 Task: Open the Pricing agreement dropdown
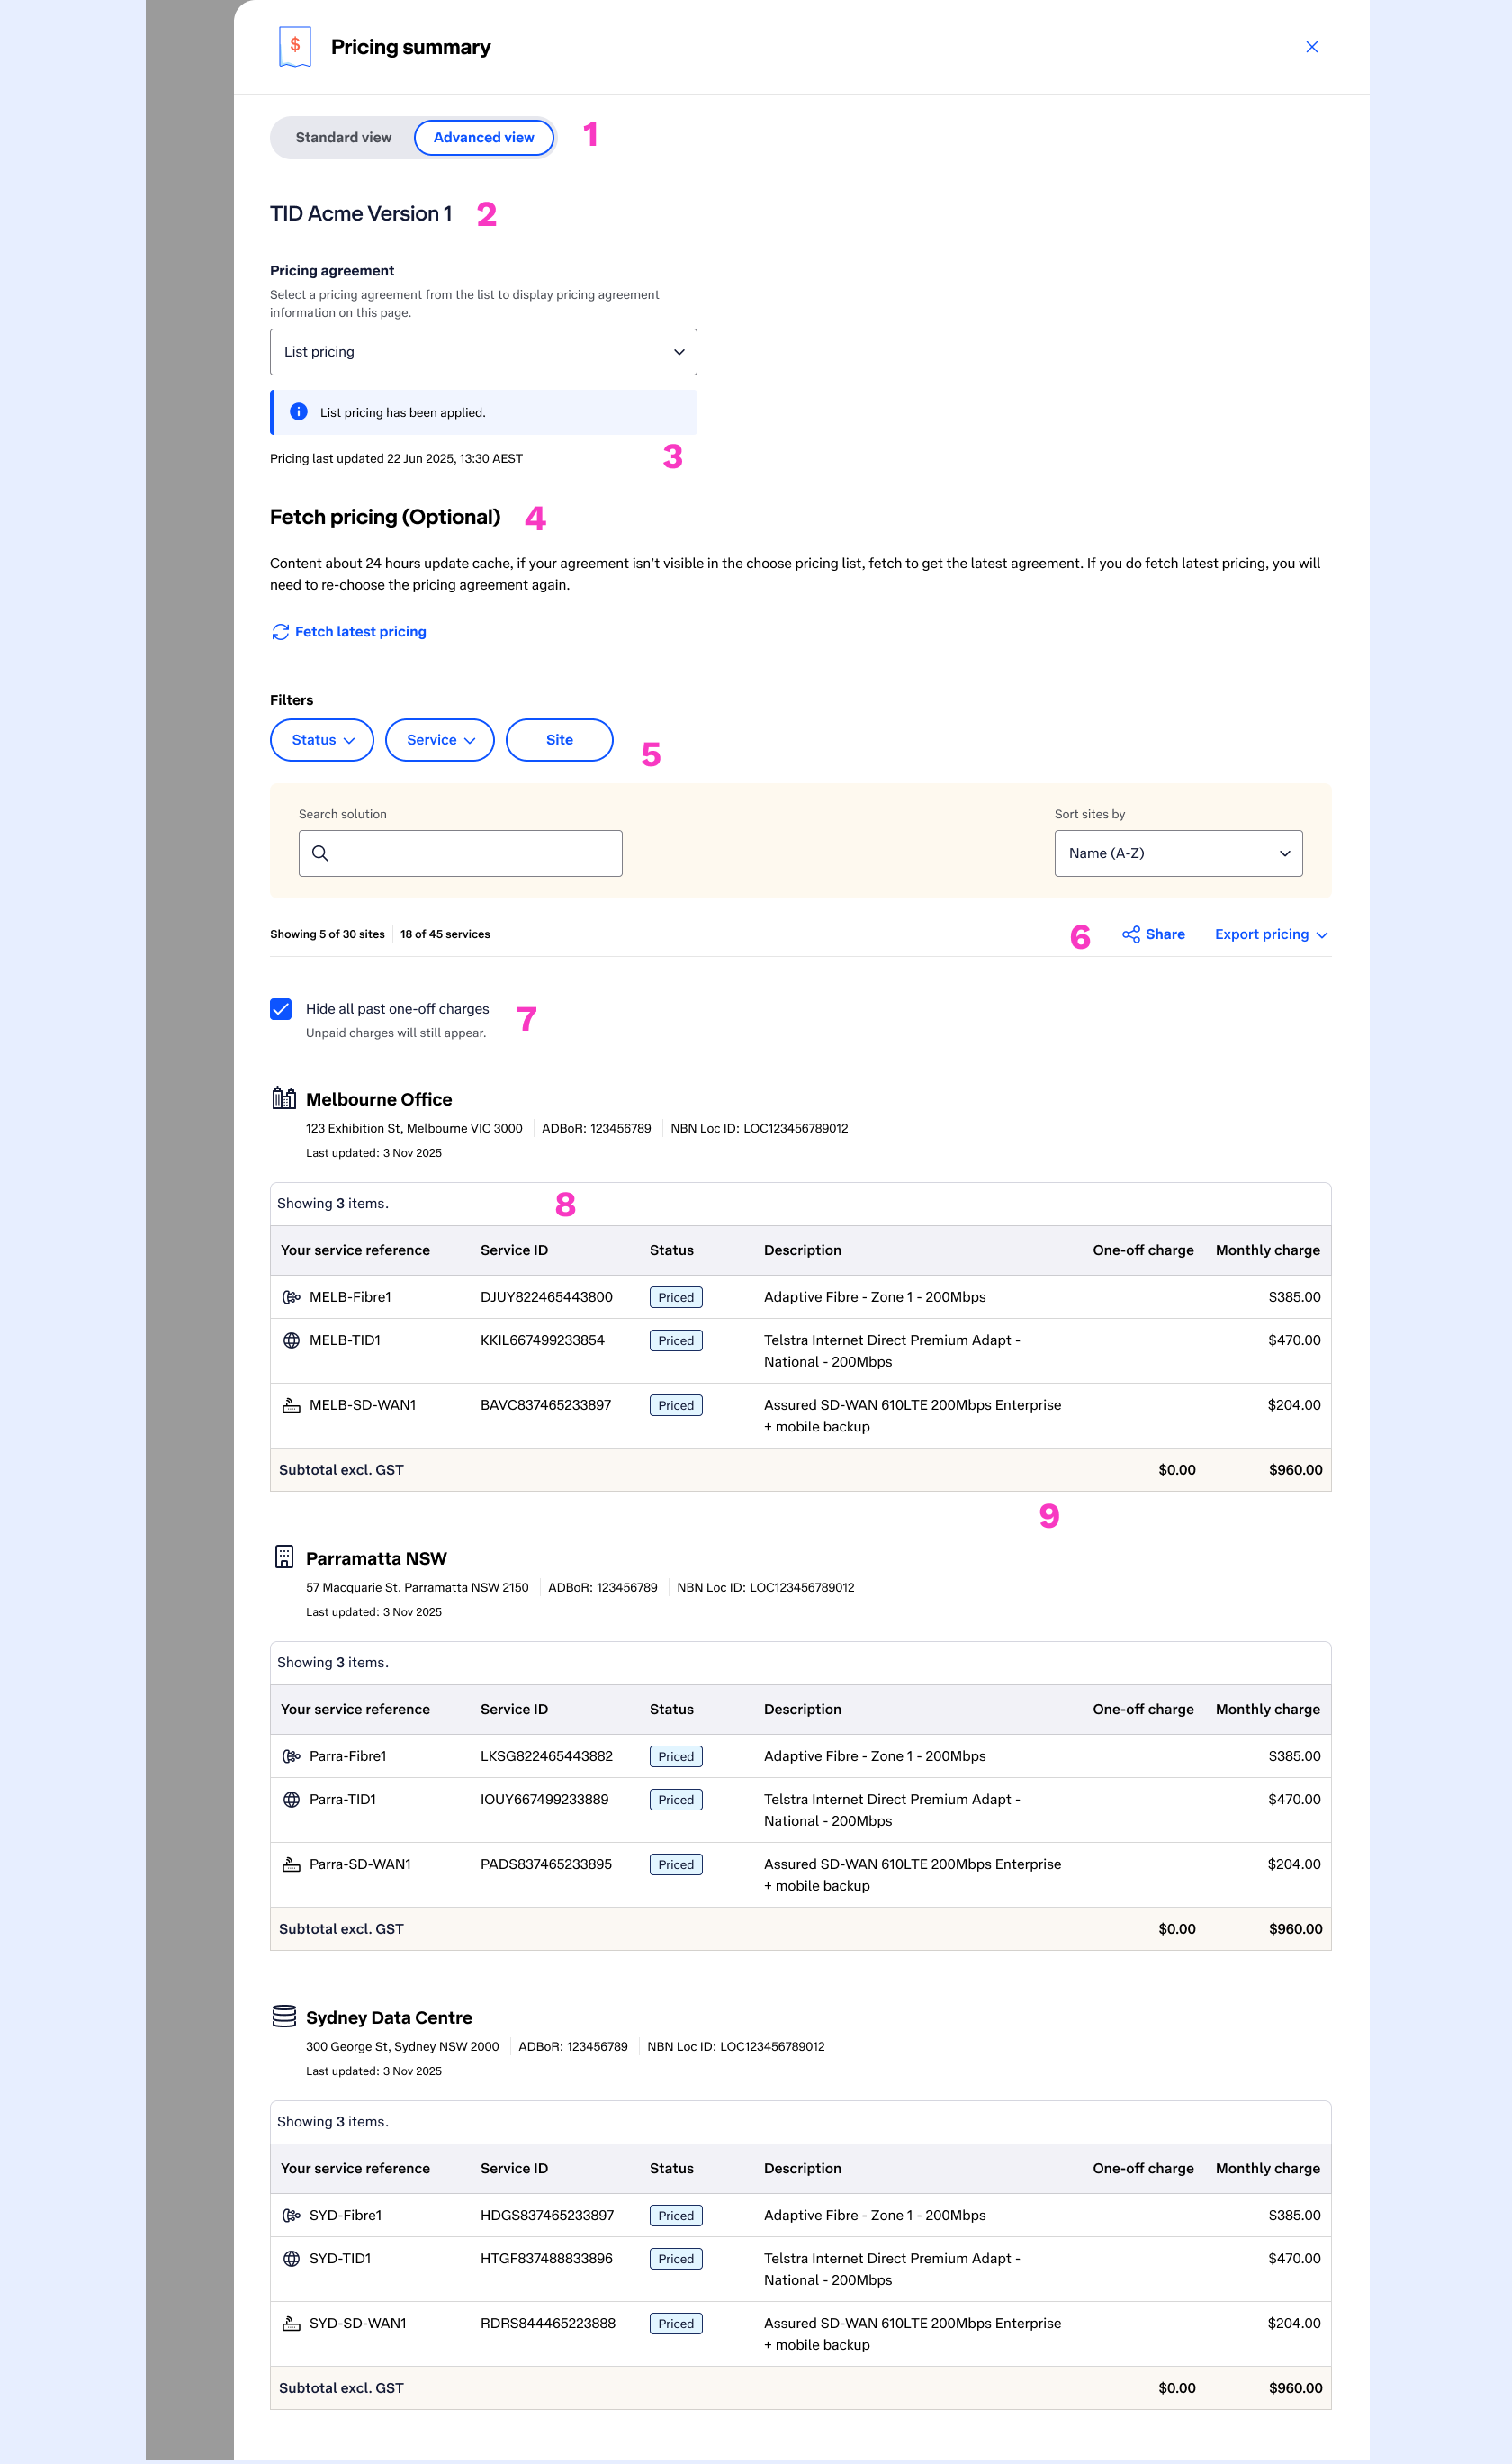coord(483,352)
